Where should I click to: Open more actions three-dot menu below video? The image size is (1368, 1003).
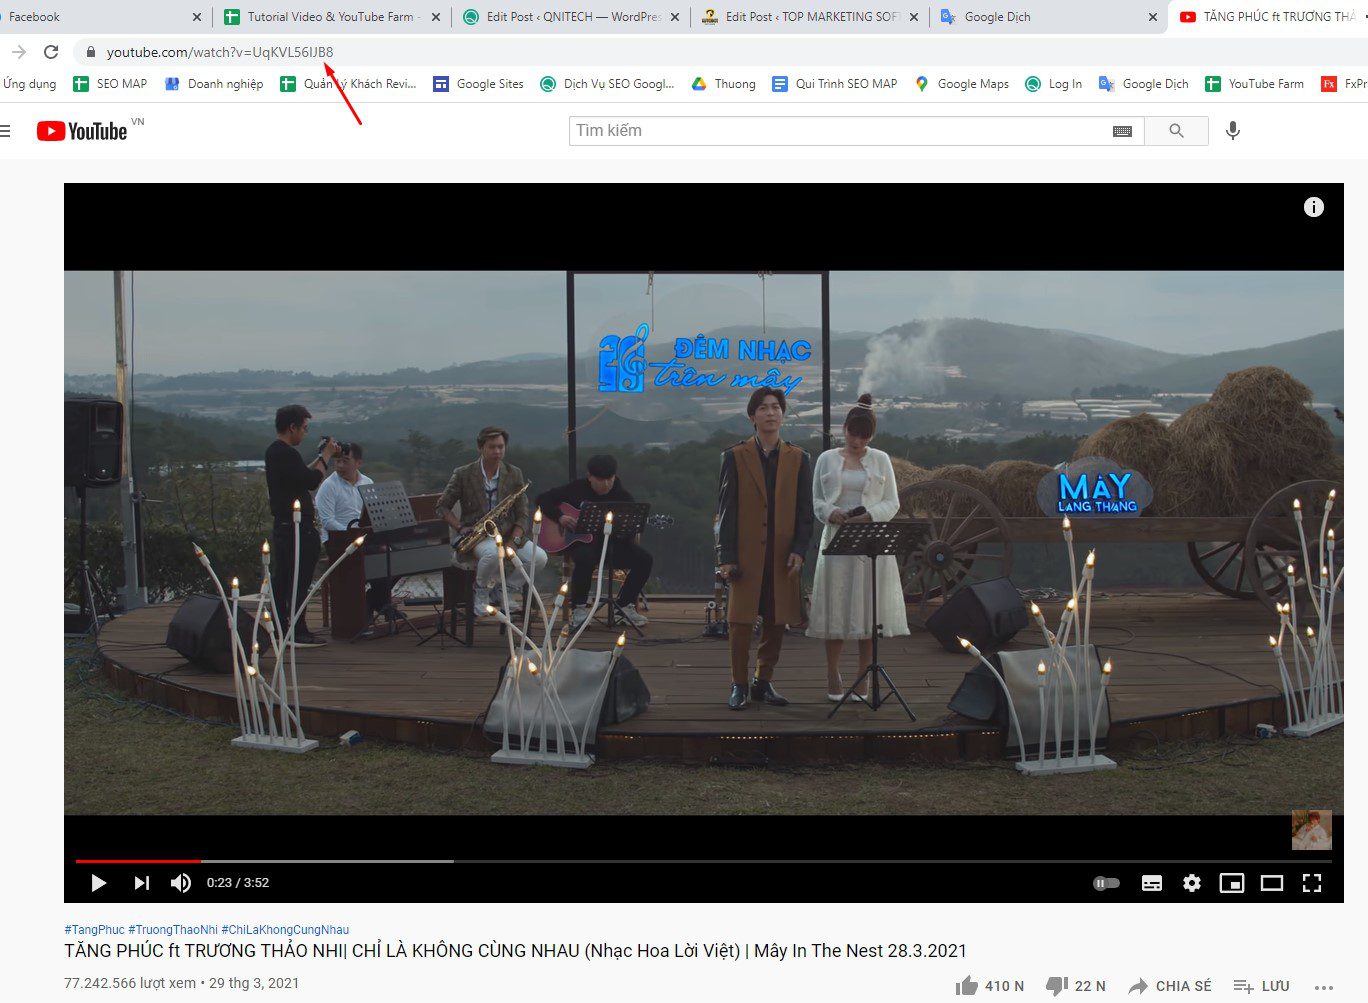(x=1324, y=987)
